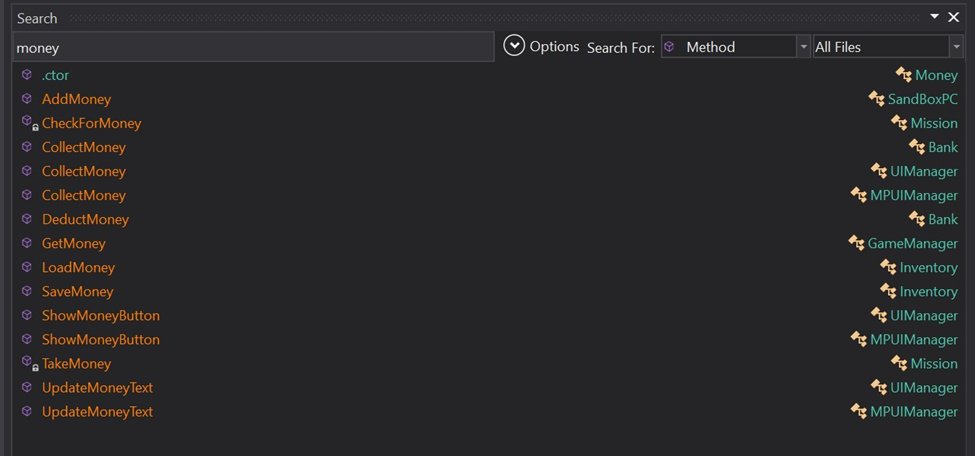Select CollectMoney in the Bank row
The width and height of the screenshot is (975, 456).
83,147
